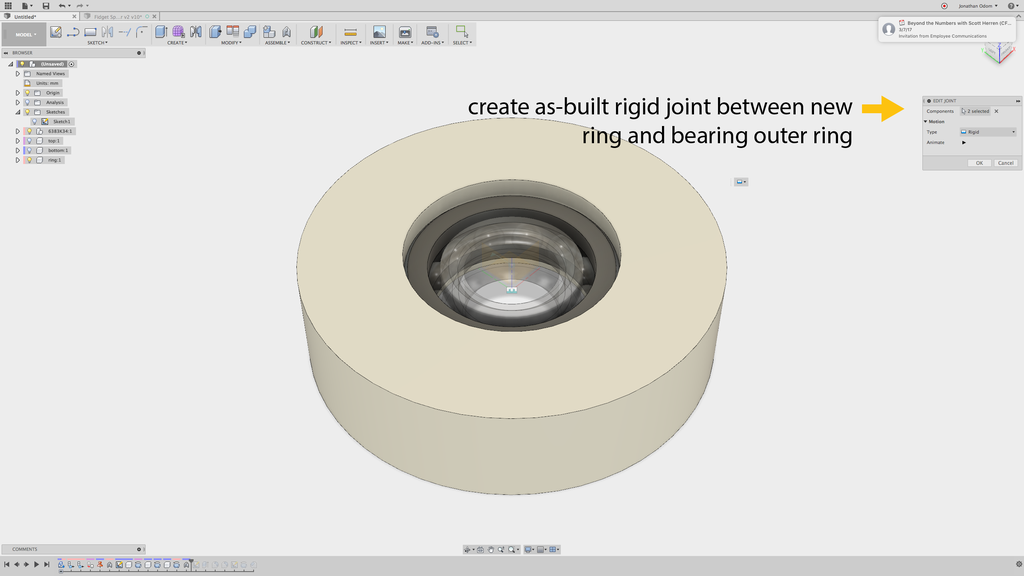Expand the Analysis folder
The height and width of the screenshot is (576, 1024).
18,103
